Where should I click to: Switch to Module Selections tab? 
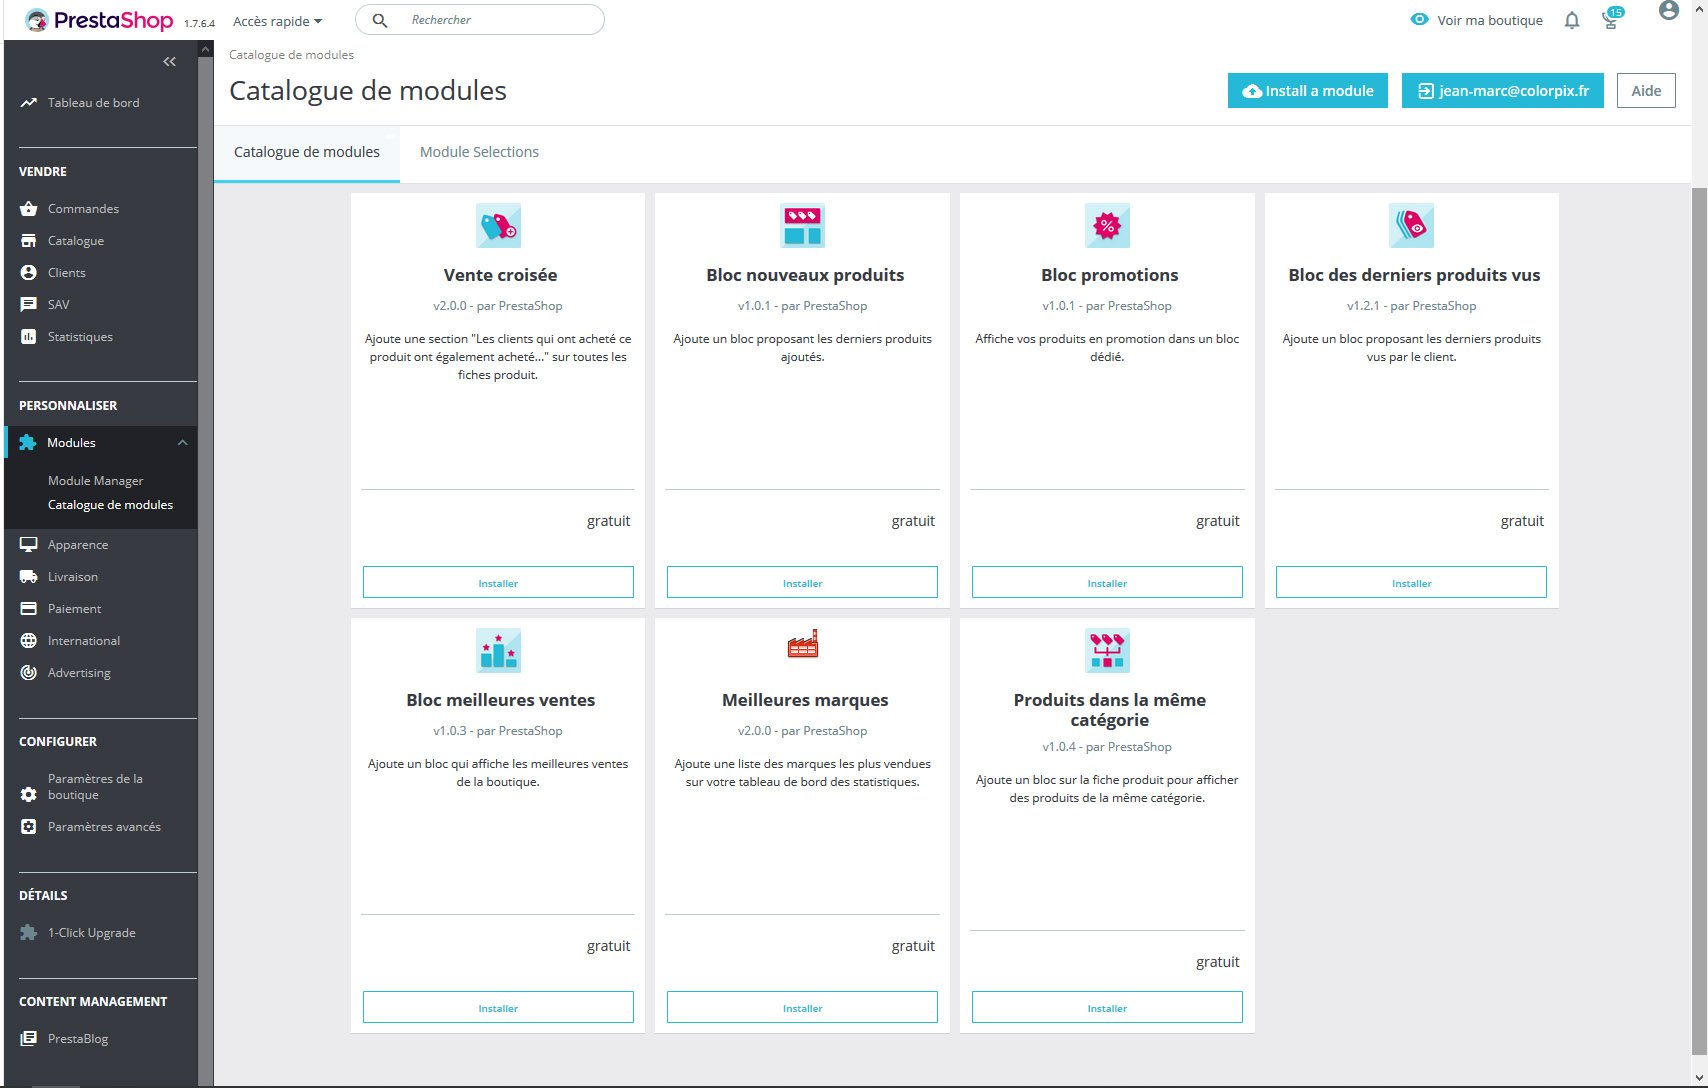coord(479,152)
